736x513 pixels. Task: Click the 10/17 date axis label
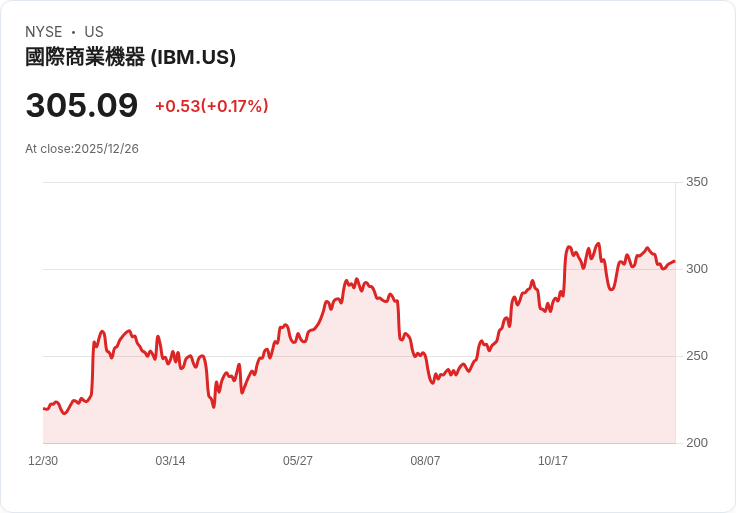click(552, 461)
